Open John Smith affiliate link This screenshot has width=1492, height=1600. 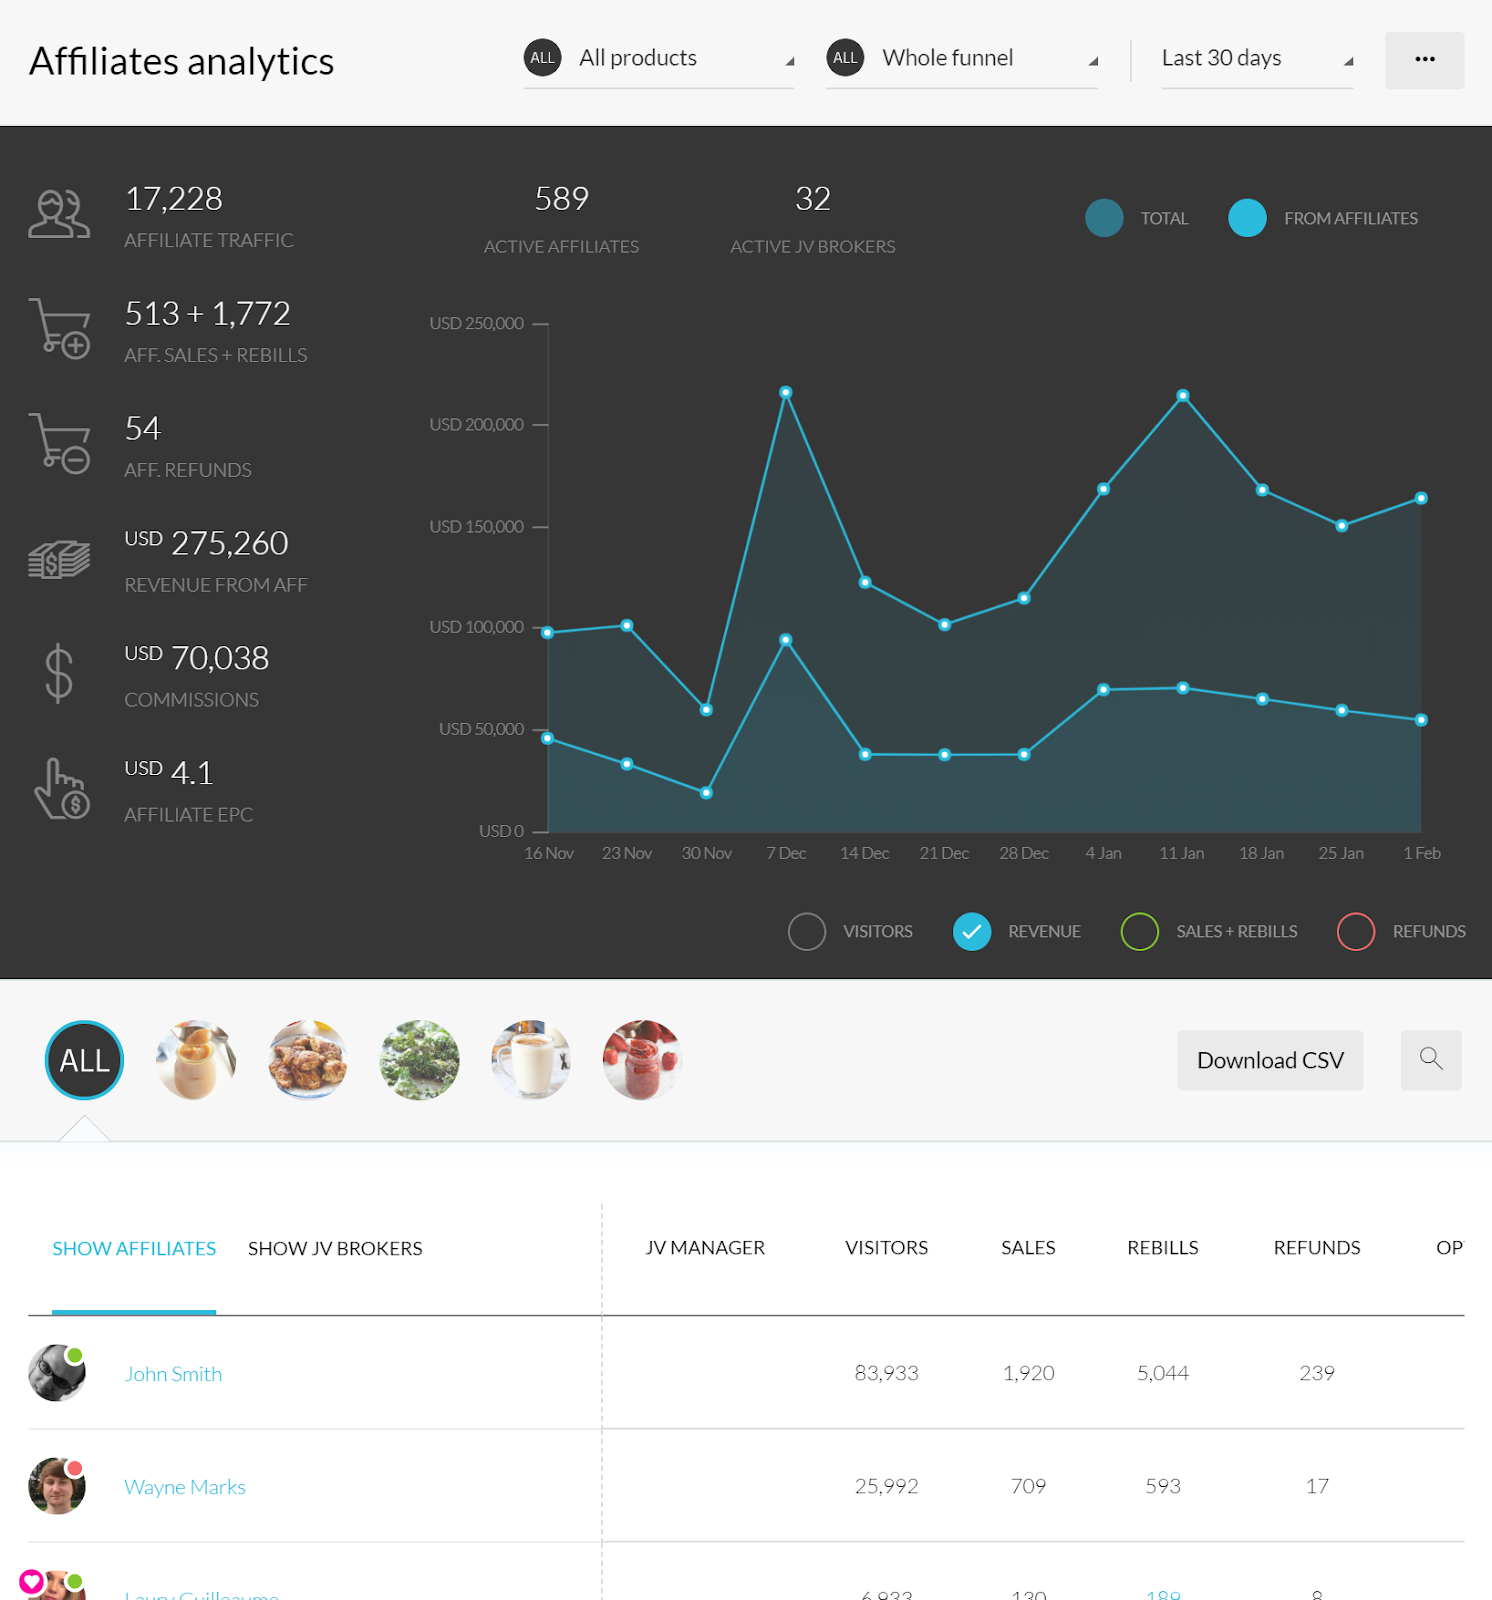(x=173, y=1374)
